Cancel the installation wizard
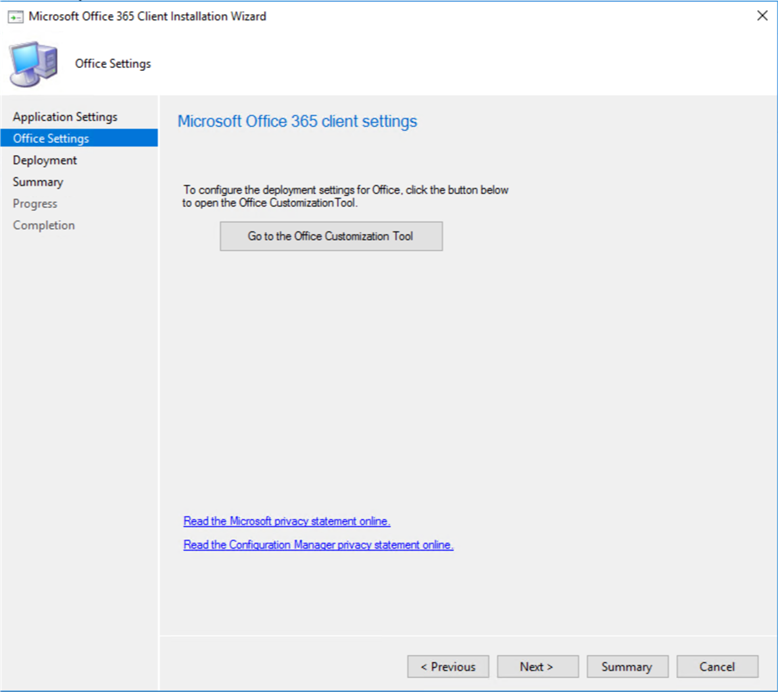 click(x=717, y=667)
